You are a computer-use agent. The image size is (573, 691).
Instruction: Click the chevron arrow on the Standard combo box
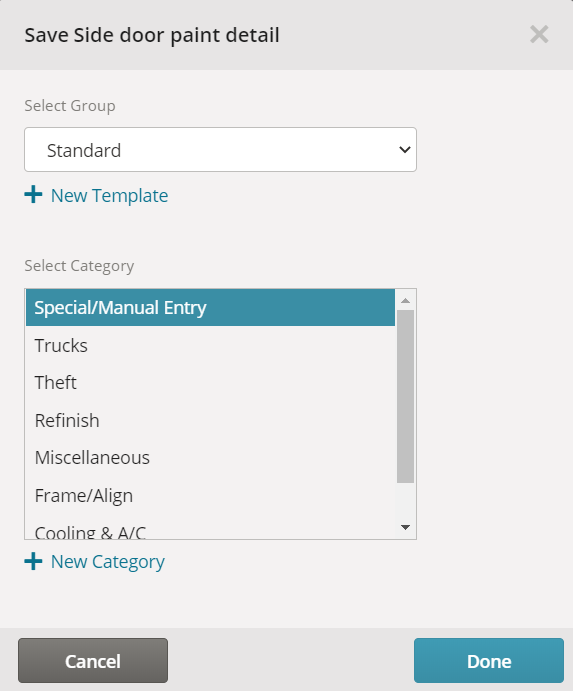(x=405, y=150)
